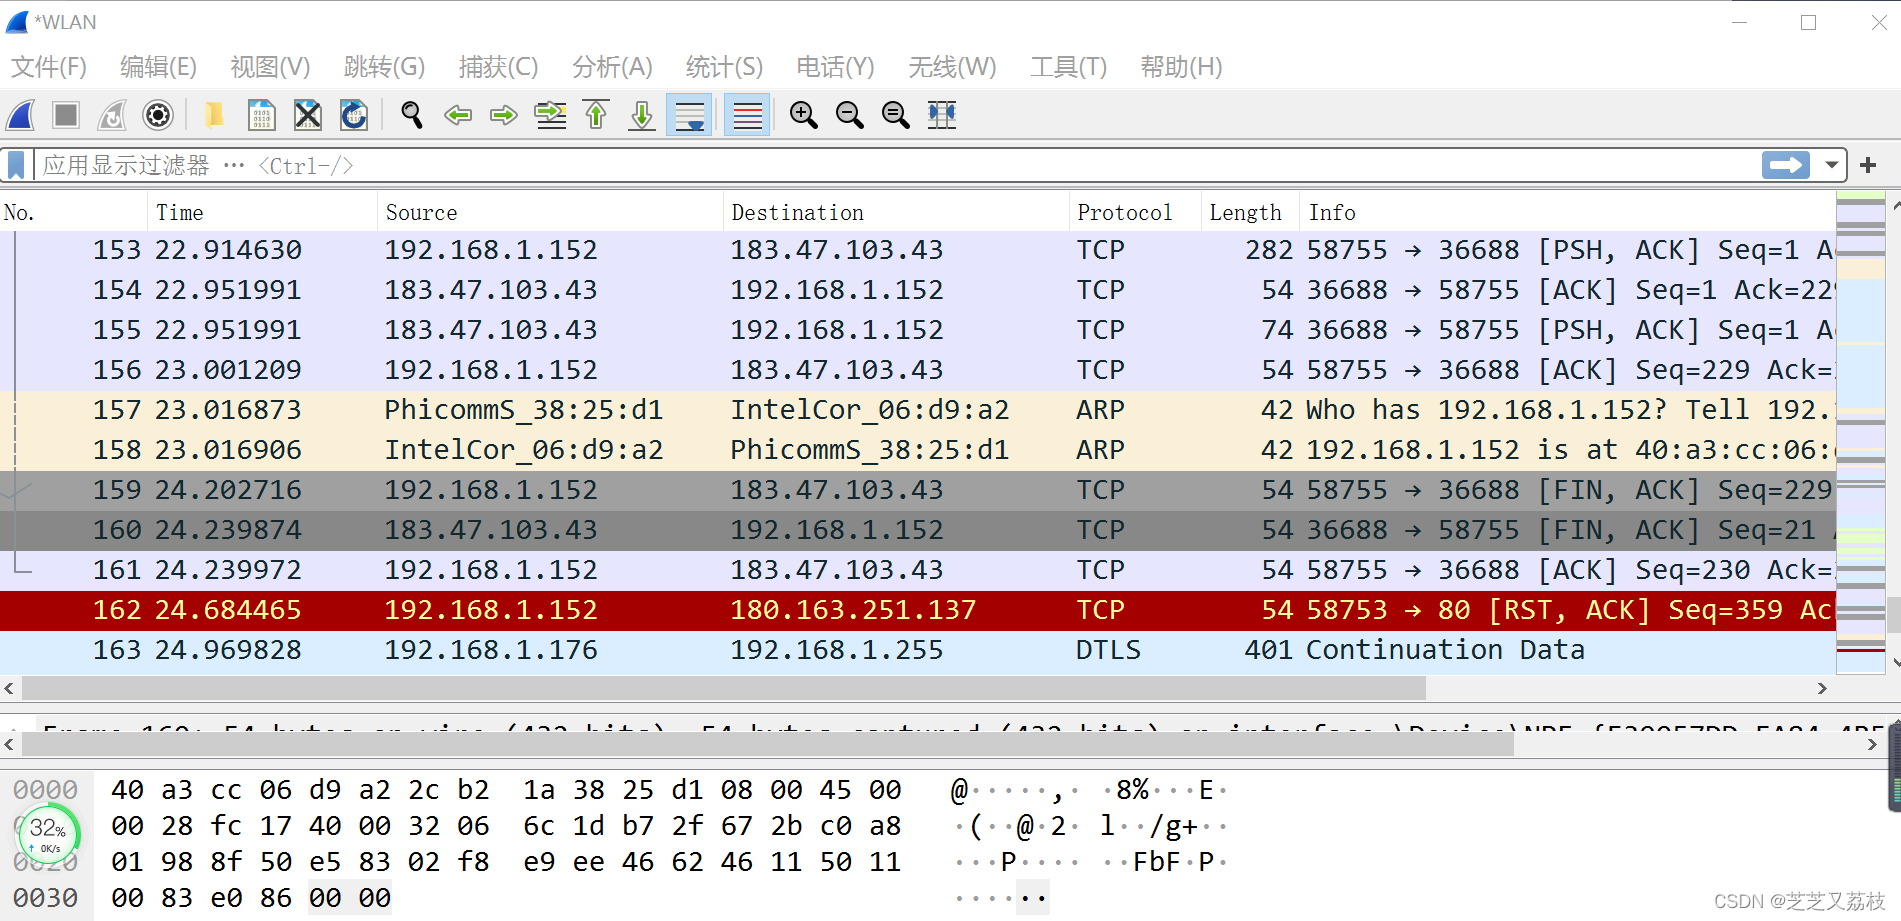Apply the display filter arrow button
The width and height of the screenshot is (1901, 921).
coord(1786,165)
